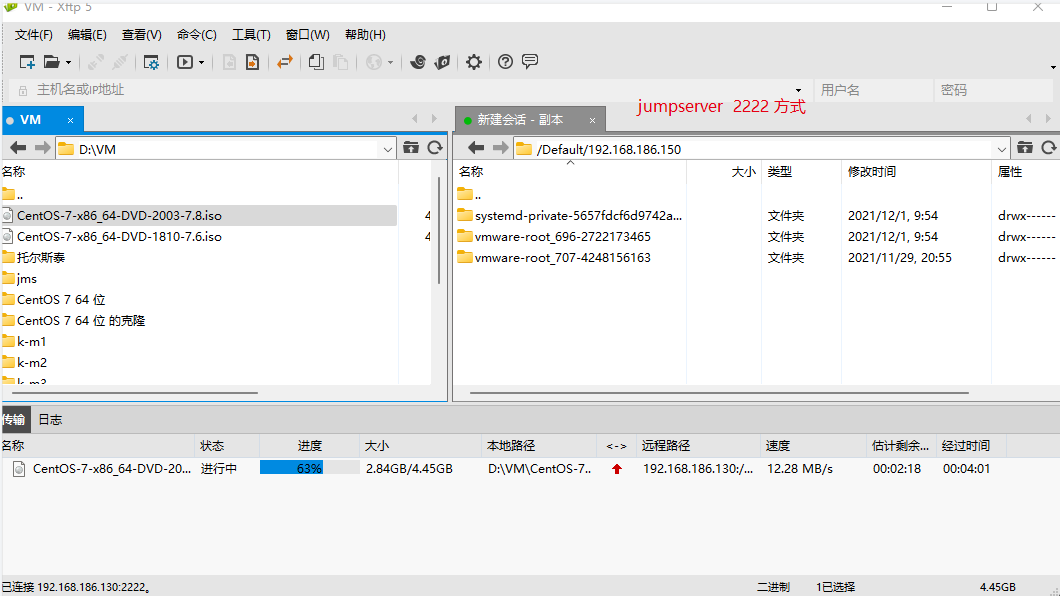Expand the play icon's dropdown arrow
This screenshot has width=1060, height=596.
(201, 62)
